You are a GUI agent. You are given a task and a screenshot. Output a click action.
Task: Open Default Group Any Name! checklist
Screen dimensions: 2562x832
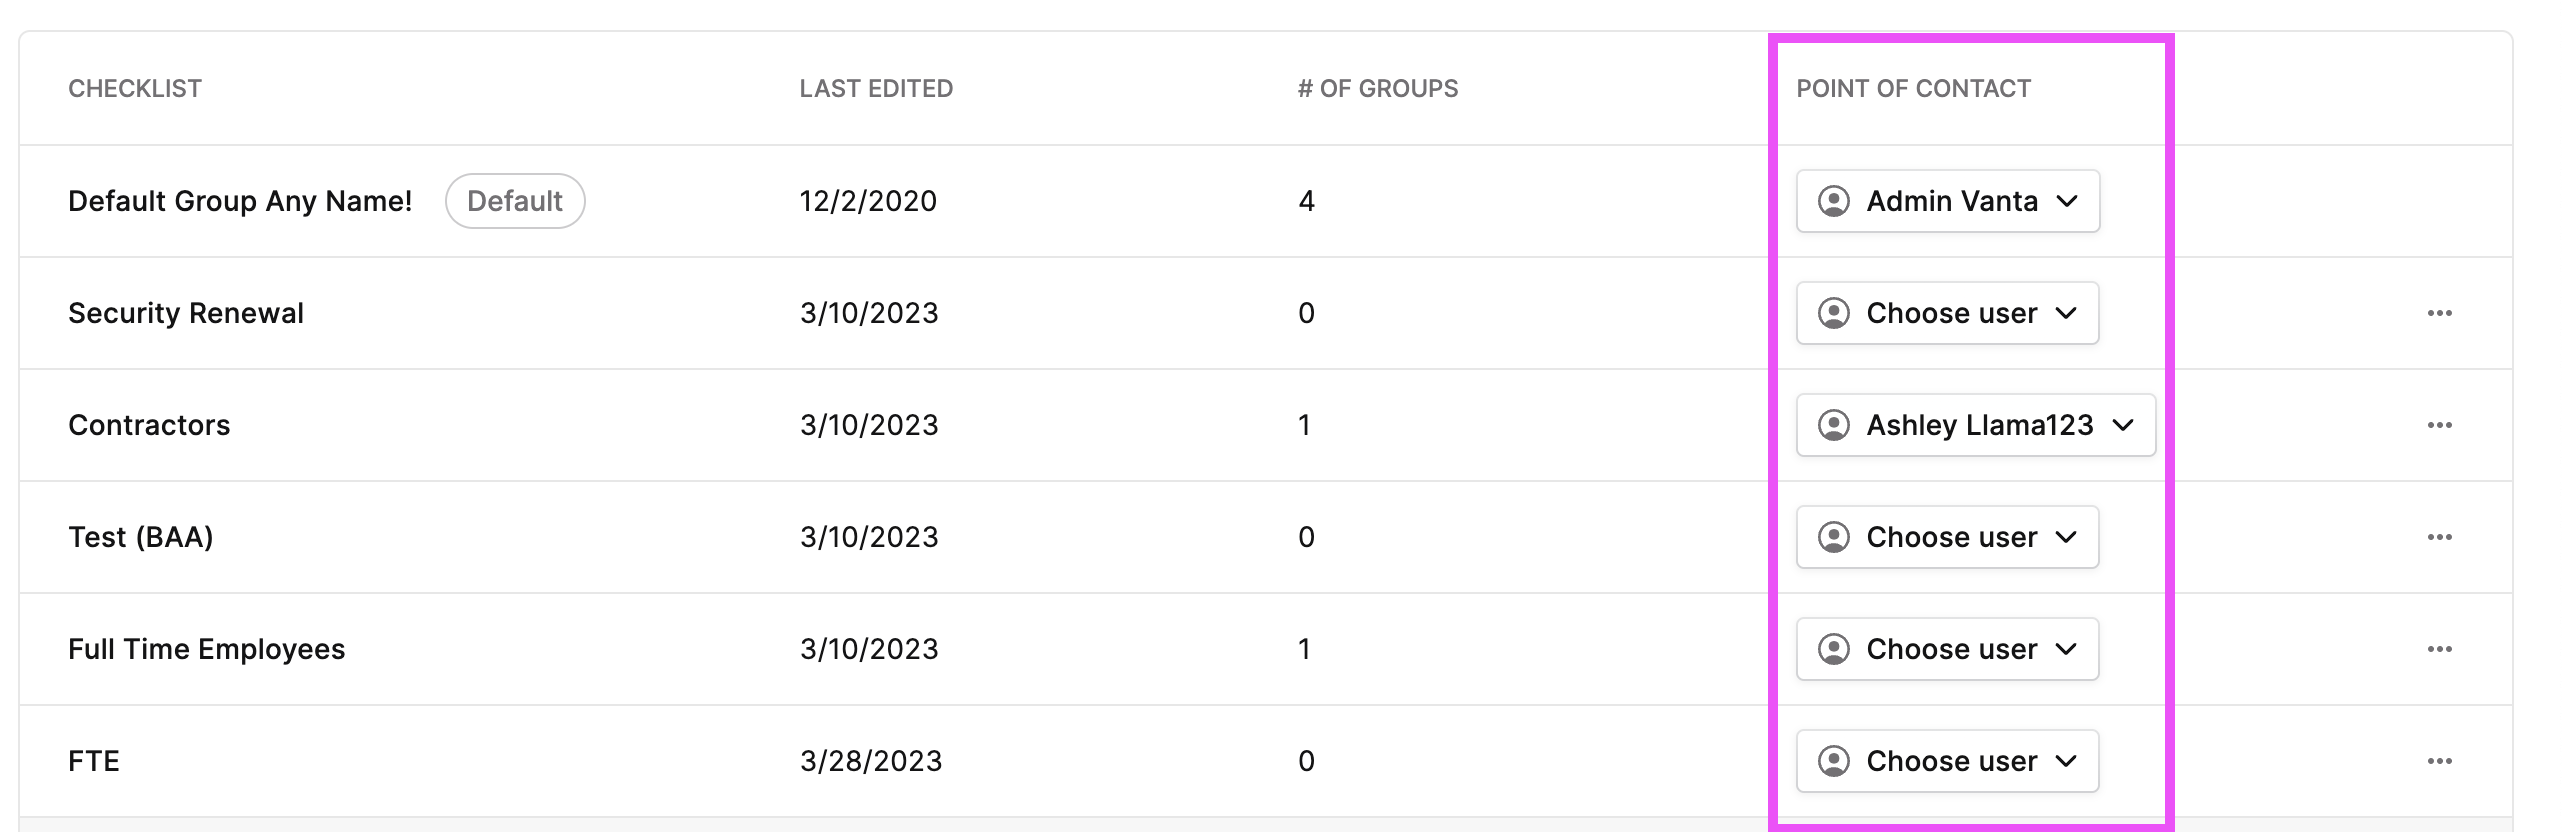(x=240, y=201)
